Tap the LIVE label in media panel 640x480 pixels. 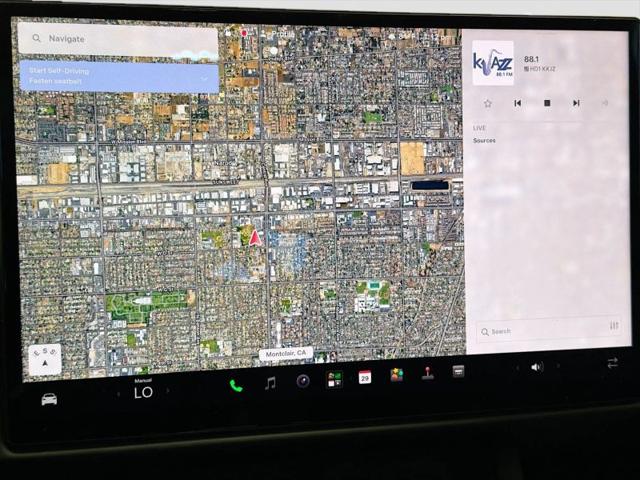(479, 128)
